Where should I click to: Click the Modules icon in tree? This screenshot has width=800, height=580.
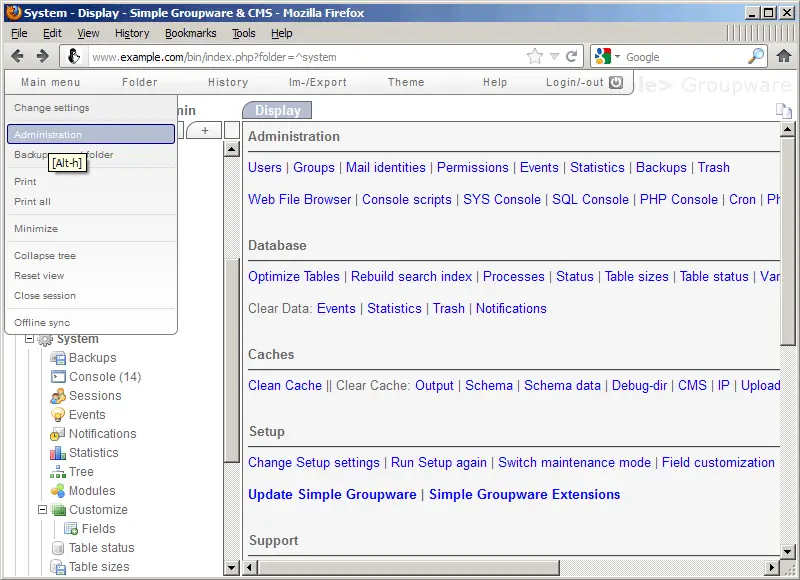58,491
